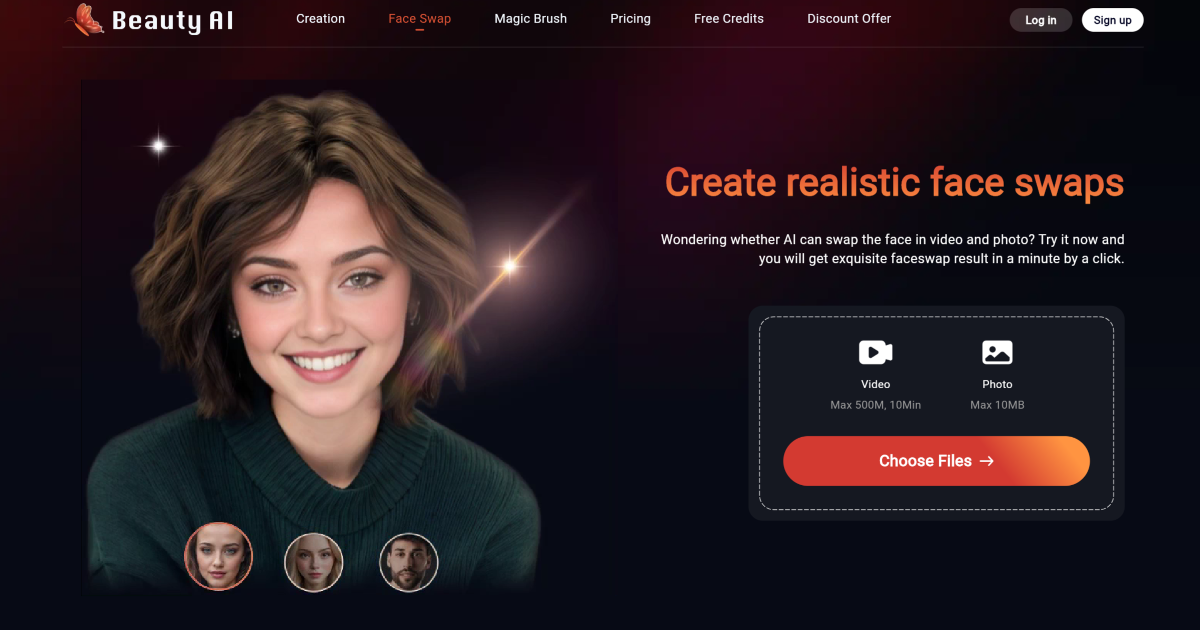Click the photo picture icon
Viewport: 1200px width, 630px height.
point(997,352)
